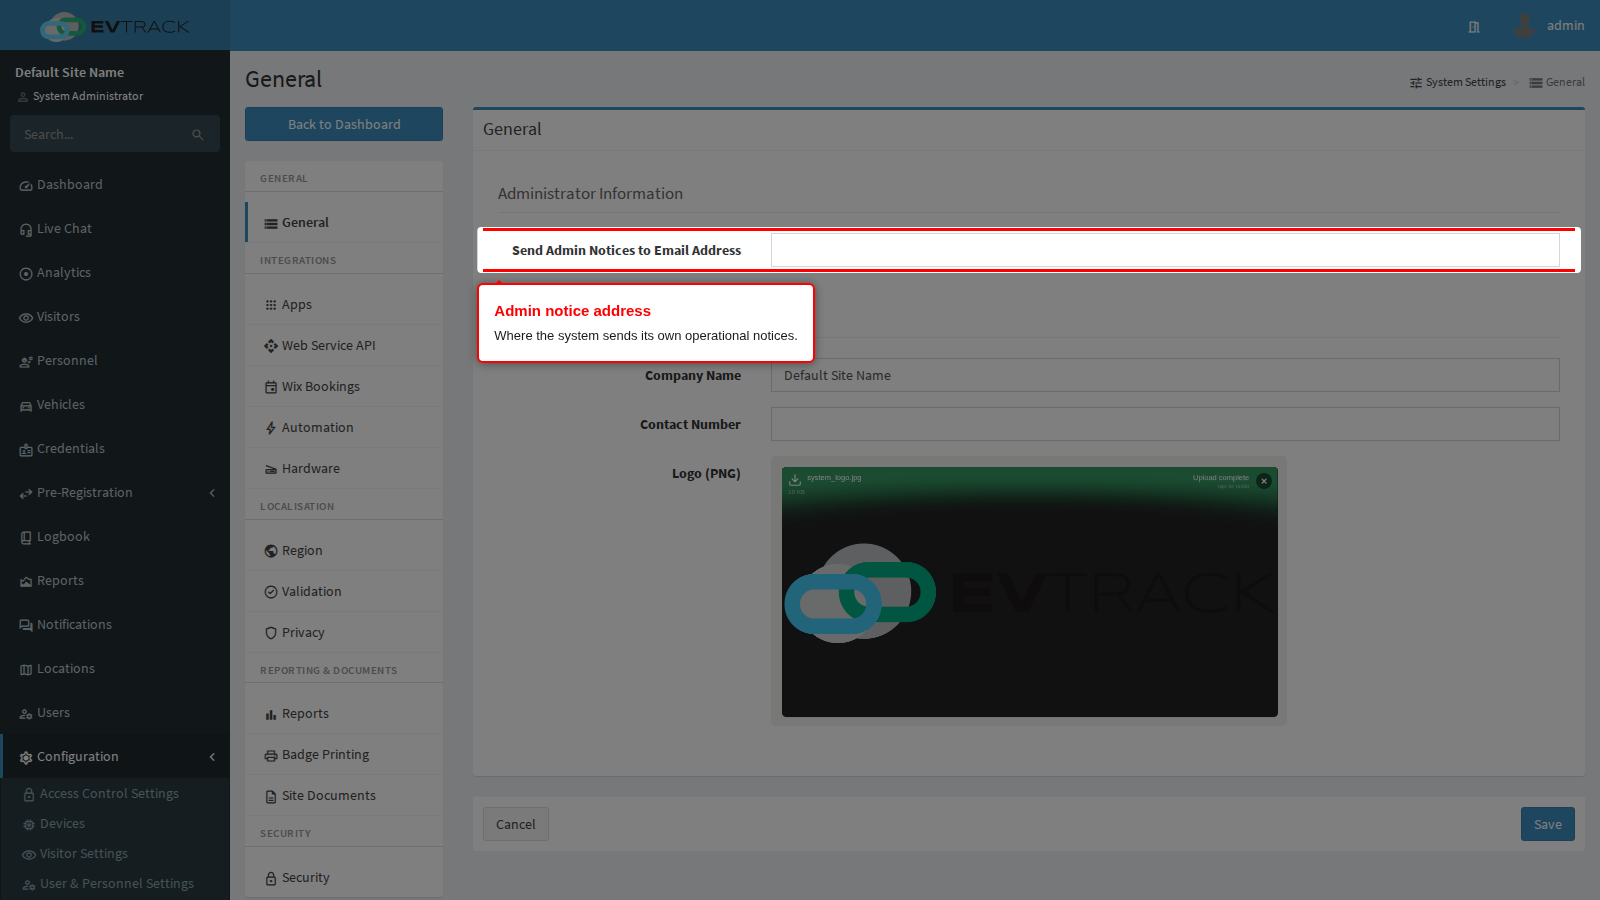The height and width of the screenshot is (900, 1600).
Task: Click the Save button
Action: click(x=1548, y=824)
